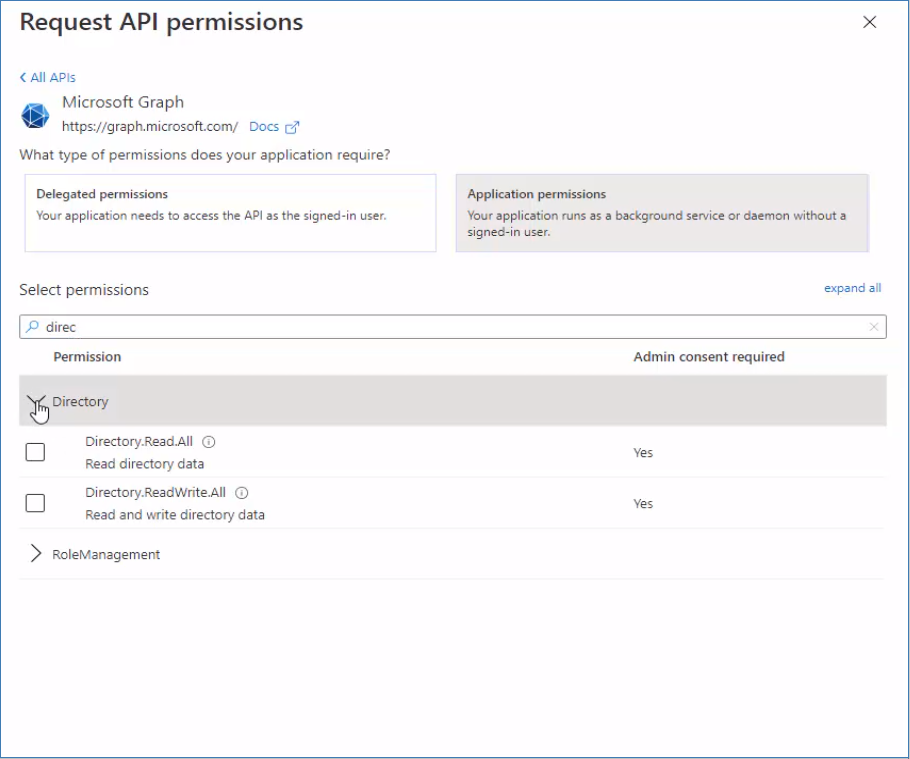Click the Microsoft Graph logo icon
Viewport: 910px width, 759px height.
35,115
